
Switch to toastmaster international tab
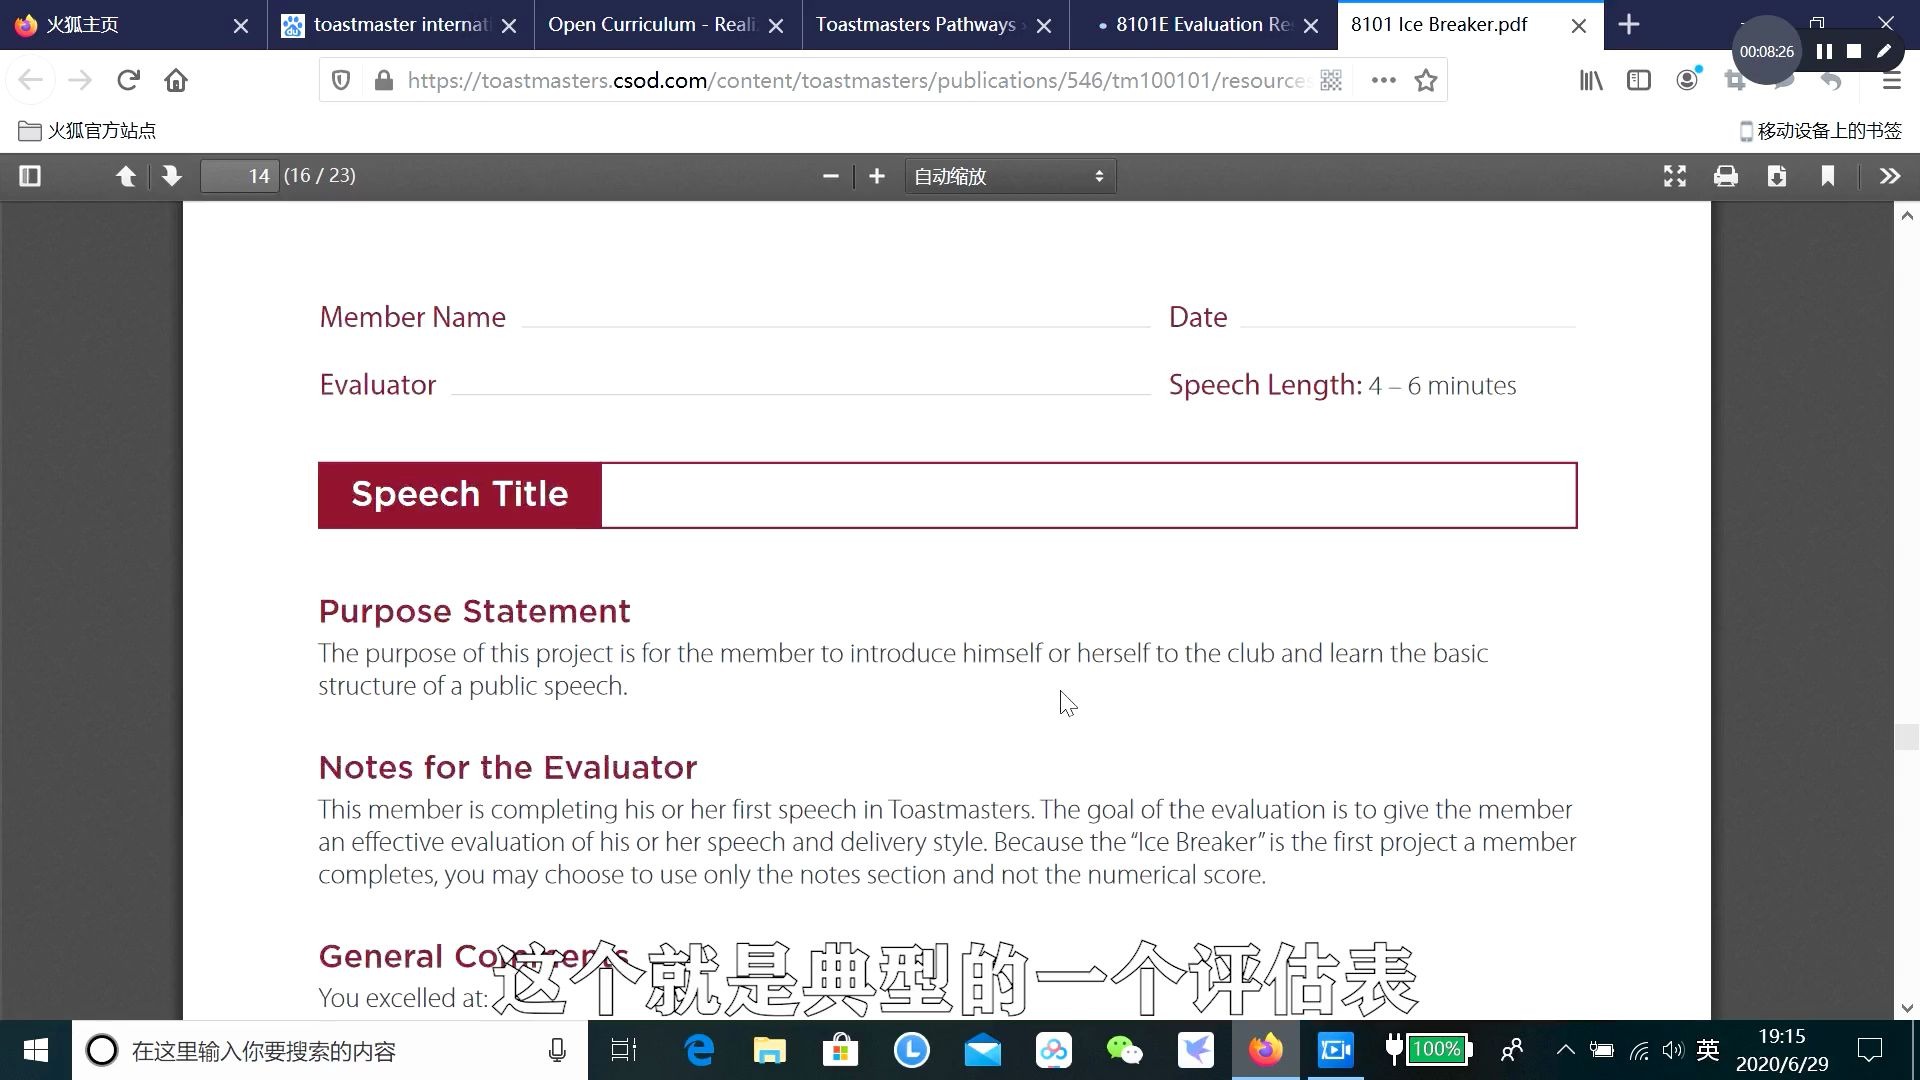pos(390,25)
